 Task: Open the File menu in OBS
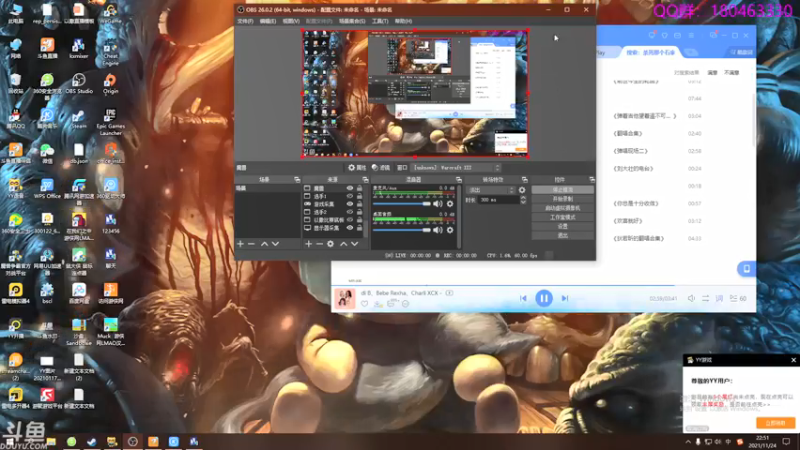(x=245, y=20)
